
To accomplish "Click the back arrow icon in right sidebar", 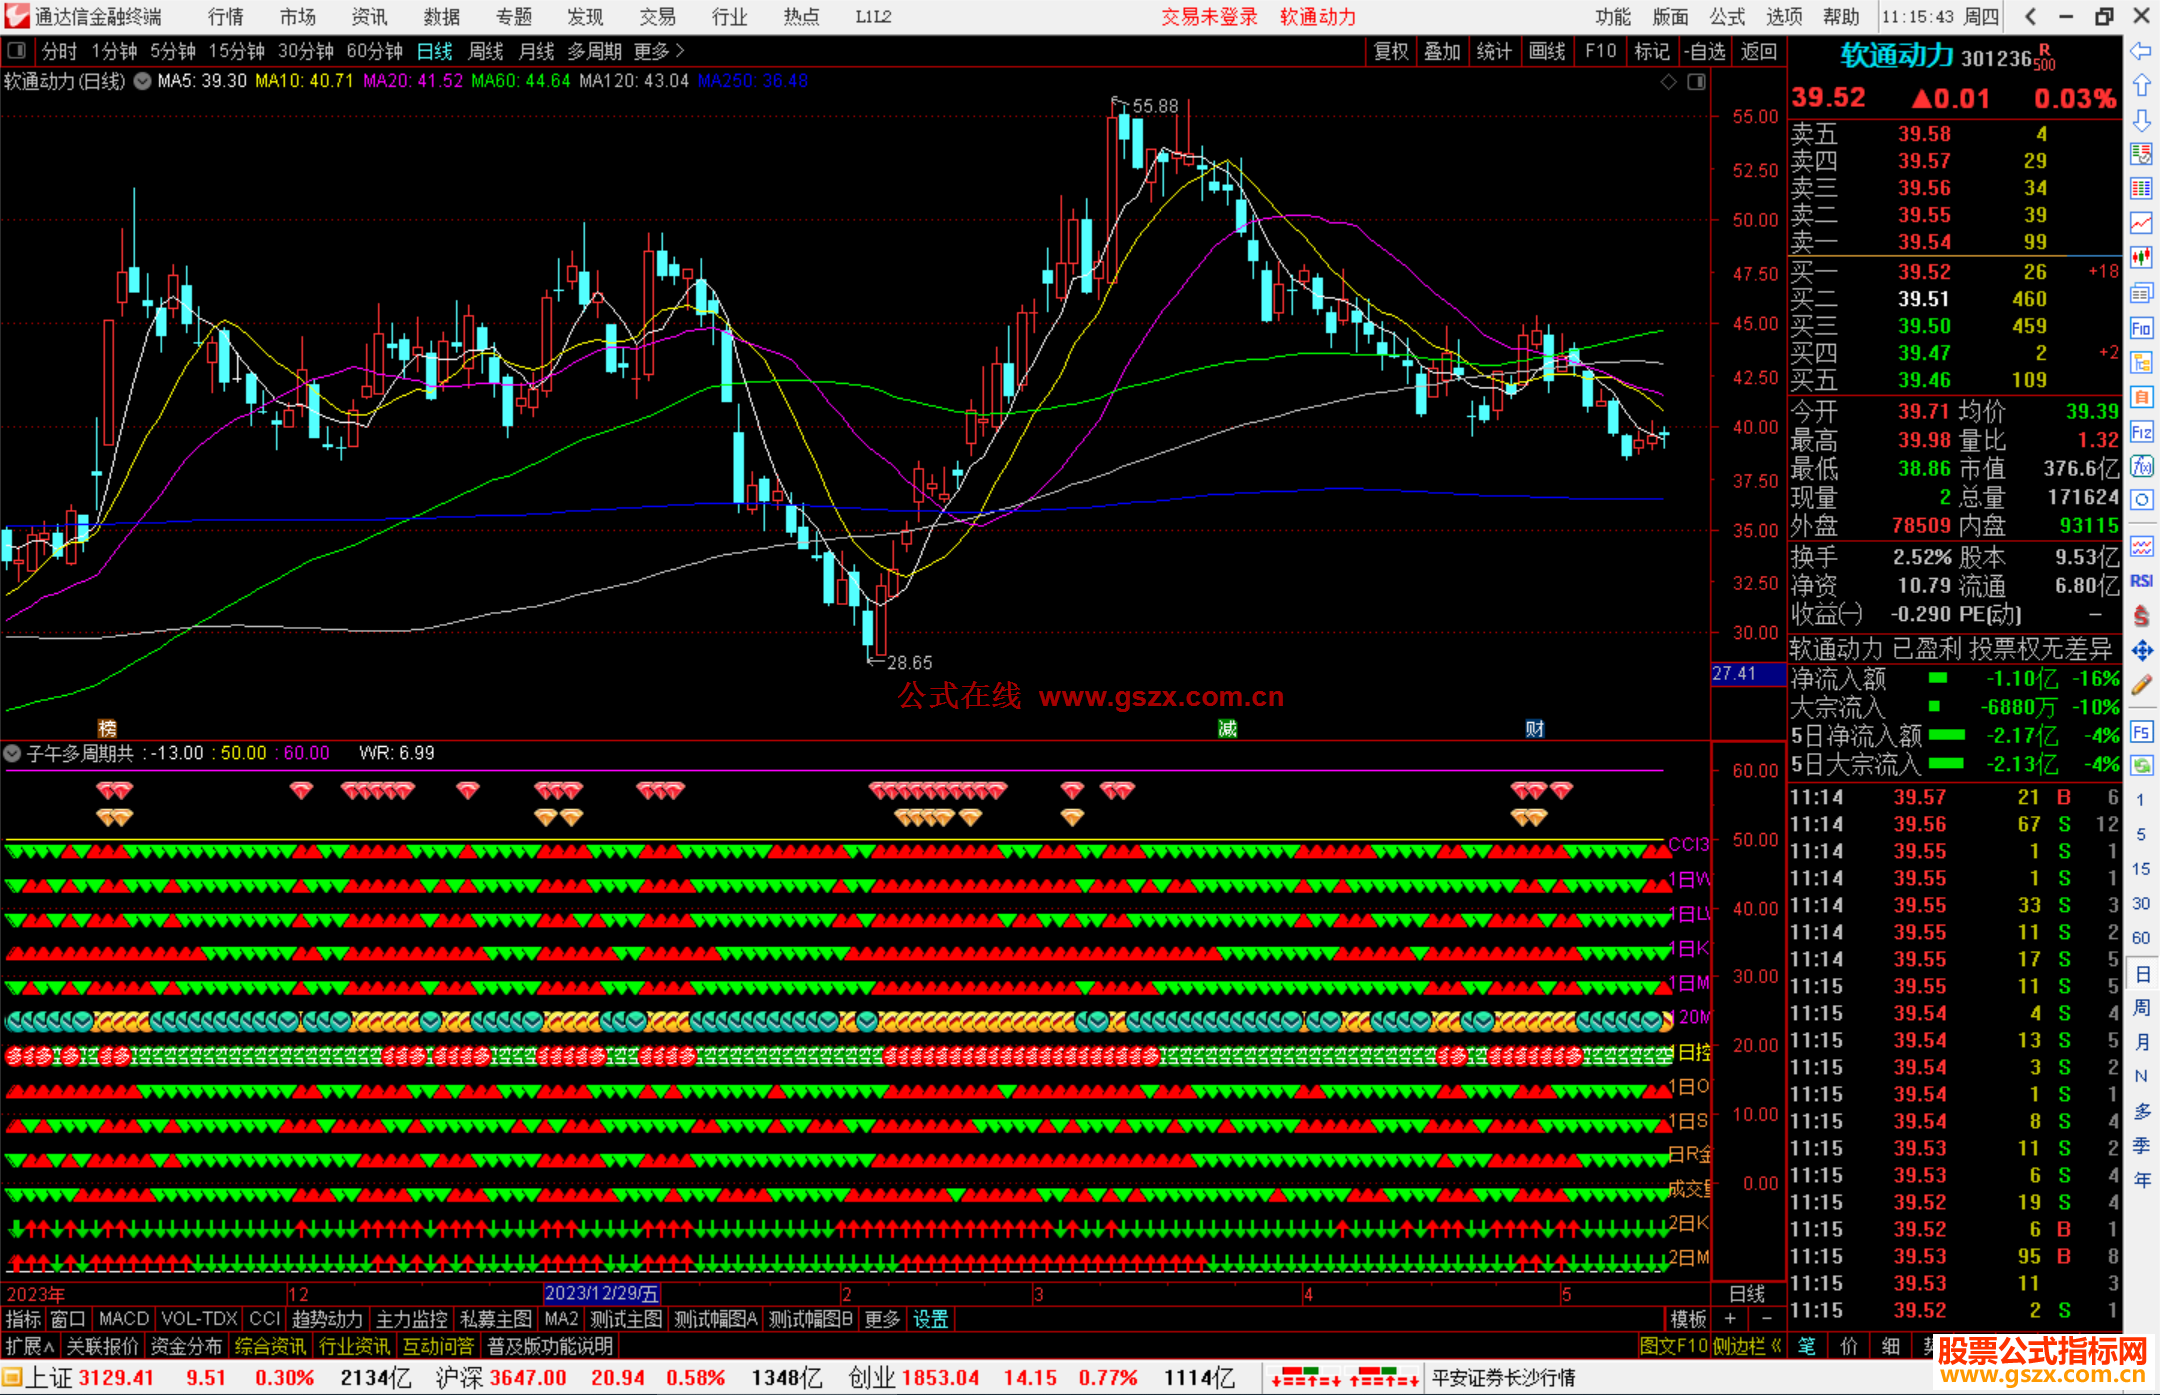I will tap(2141, 51).
